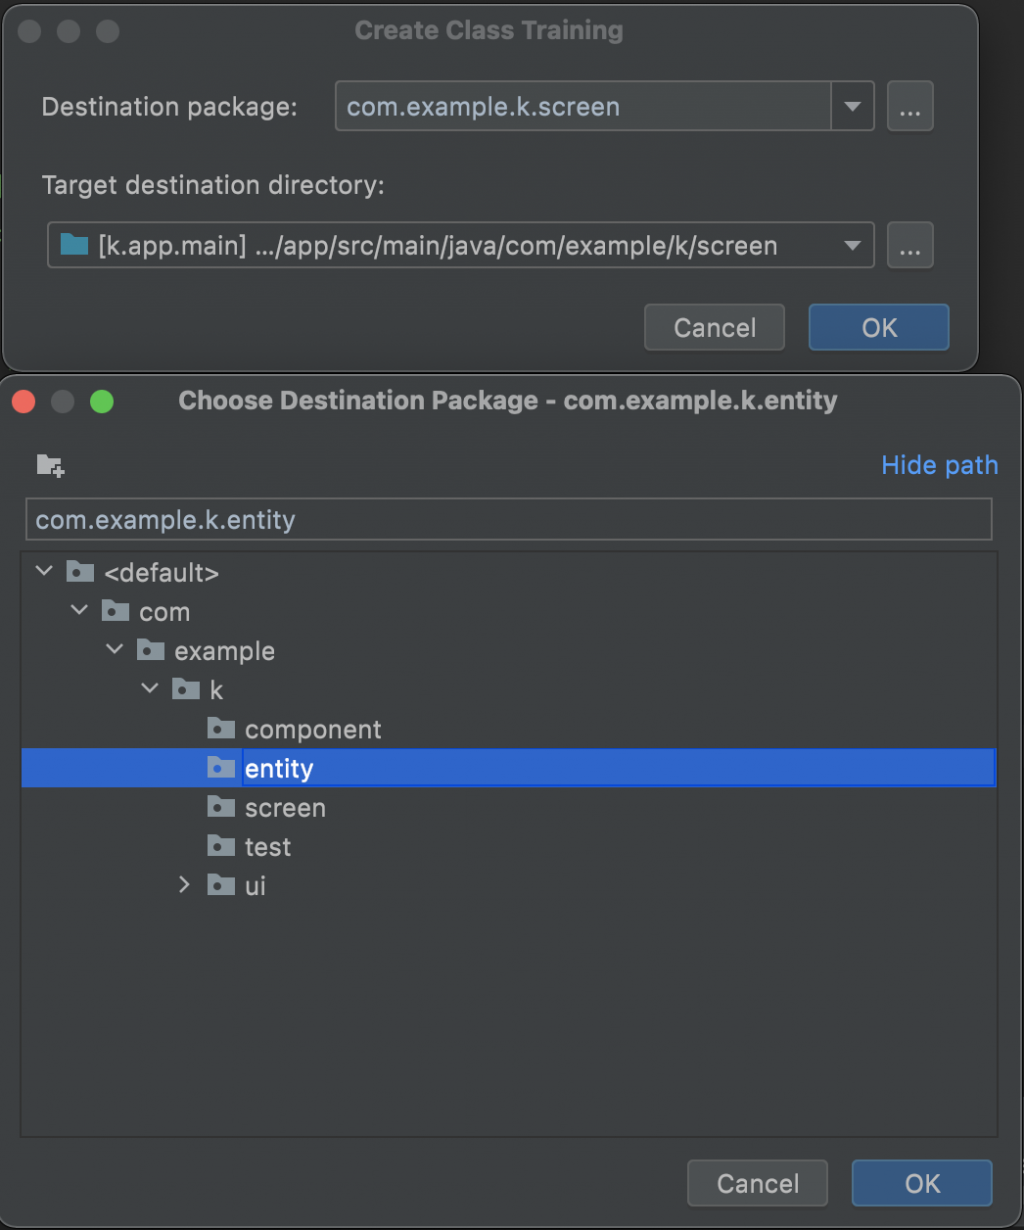Collapse the k package node
This screenshot has width=1024, height=1230.
pyautogui.click(x=150, y=689)
